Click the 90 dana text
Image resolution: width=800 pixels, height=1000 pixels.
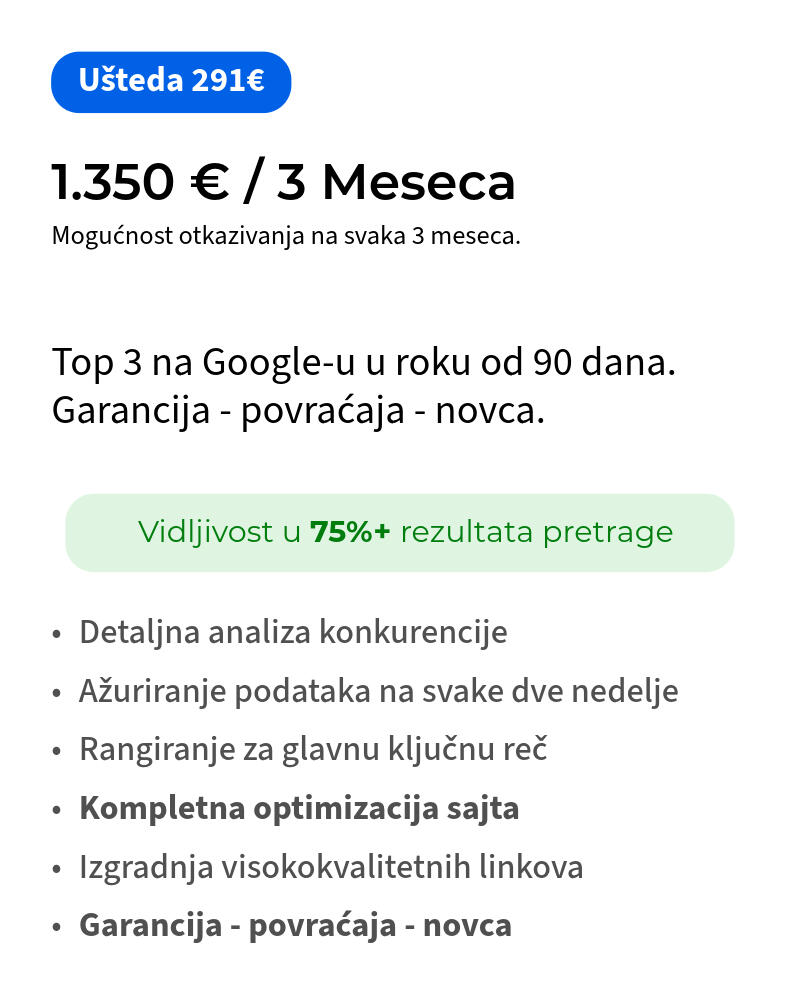tap(602, 362)
